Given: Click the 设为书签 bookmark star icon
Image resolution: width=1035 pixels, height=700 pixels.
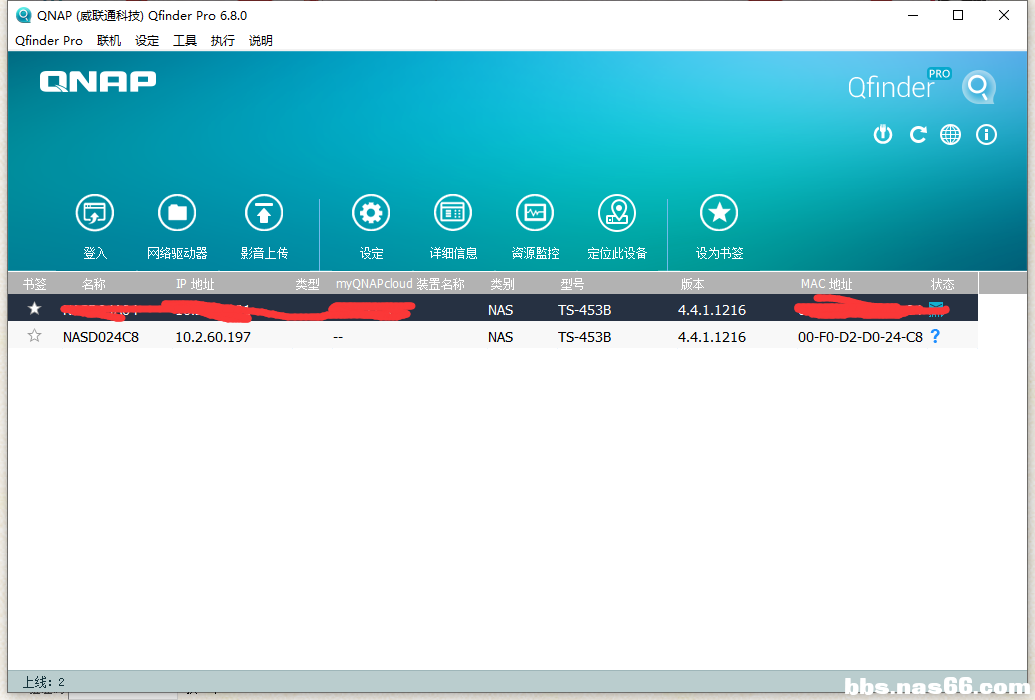Looking at the screenshot, I should (x=719, y=213).
